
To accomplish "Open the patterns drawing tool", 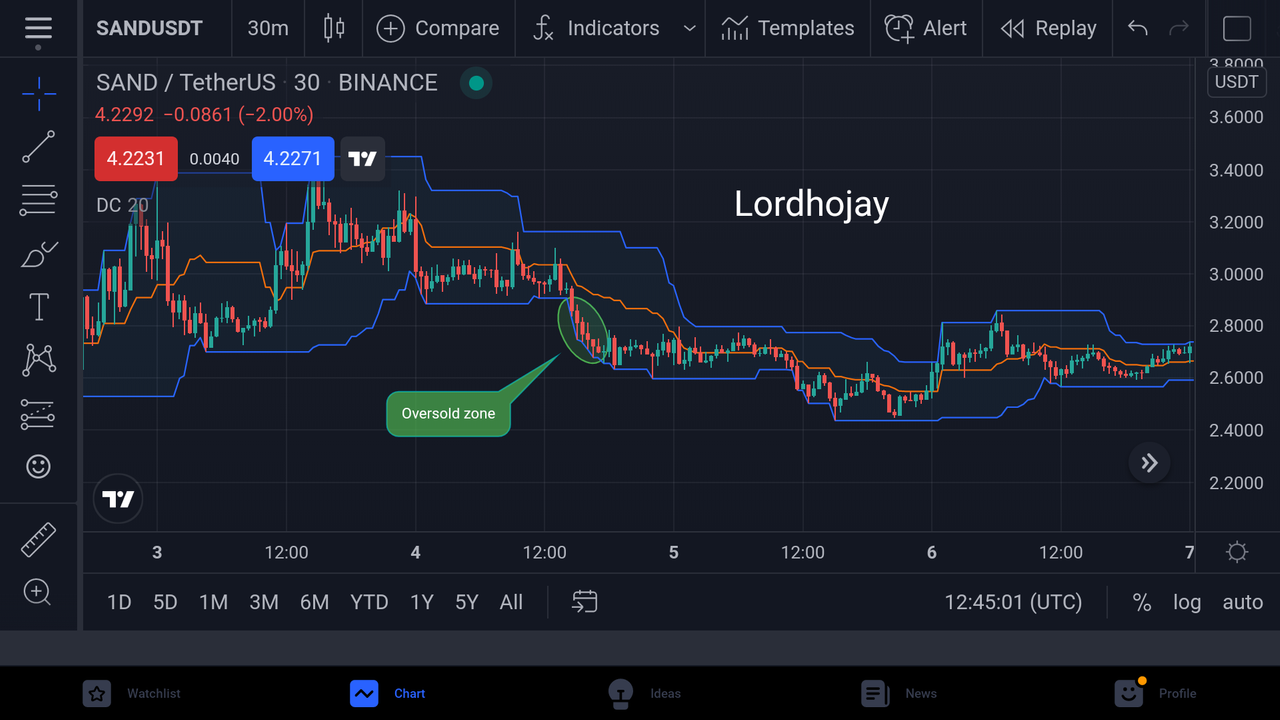I will [38, 360].
